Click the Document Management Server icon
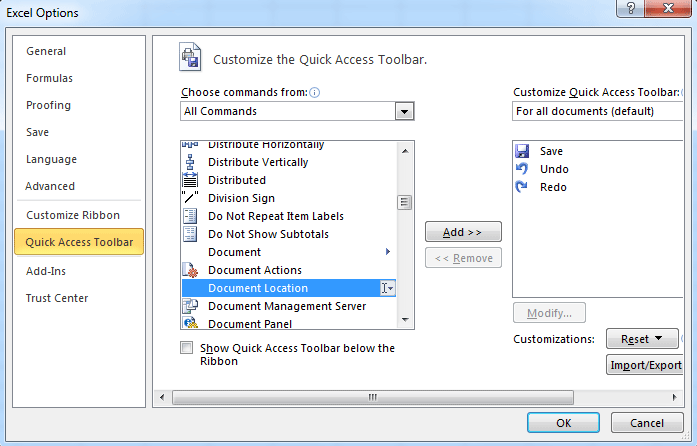The image size is (697, 446). (x=190, y=306)
